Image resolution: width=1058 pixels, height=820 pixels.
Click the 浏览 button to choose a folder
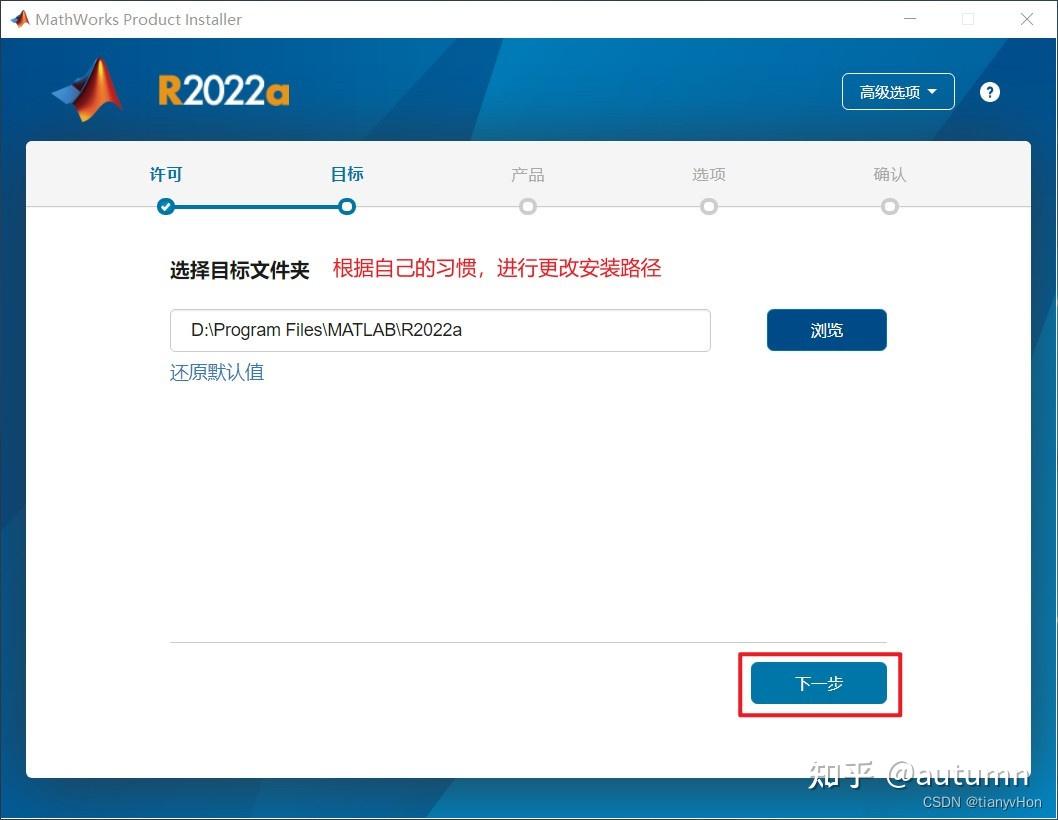click(x=827, y=330)
